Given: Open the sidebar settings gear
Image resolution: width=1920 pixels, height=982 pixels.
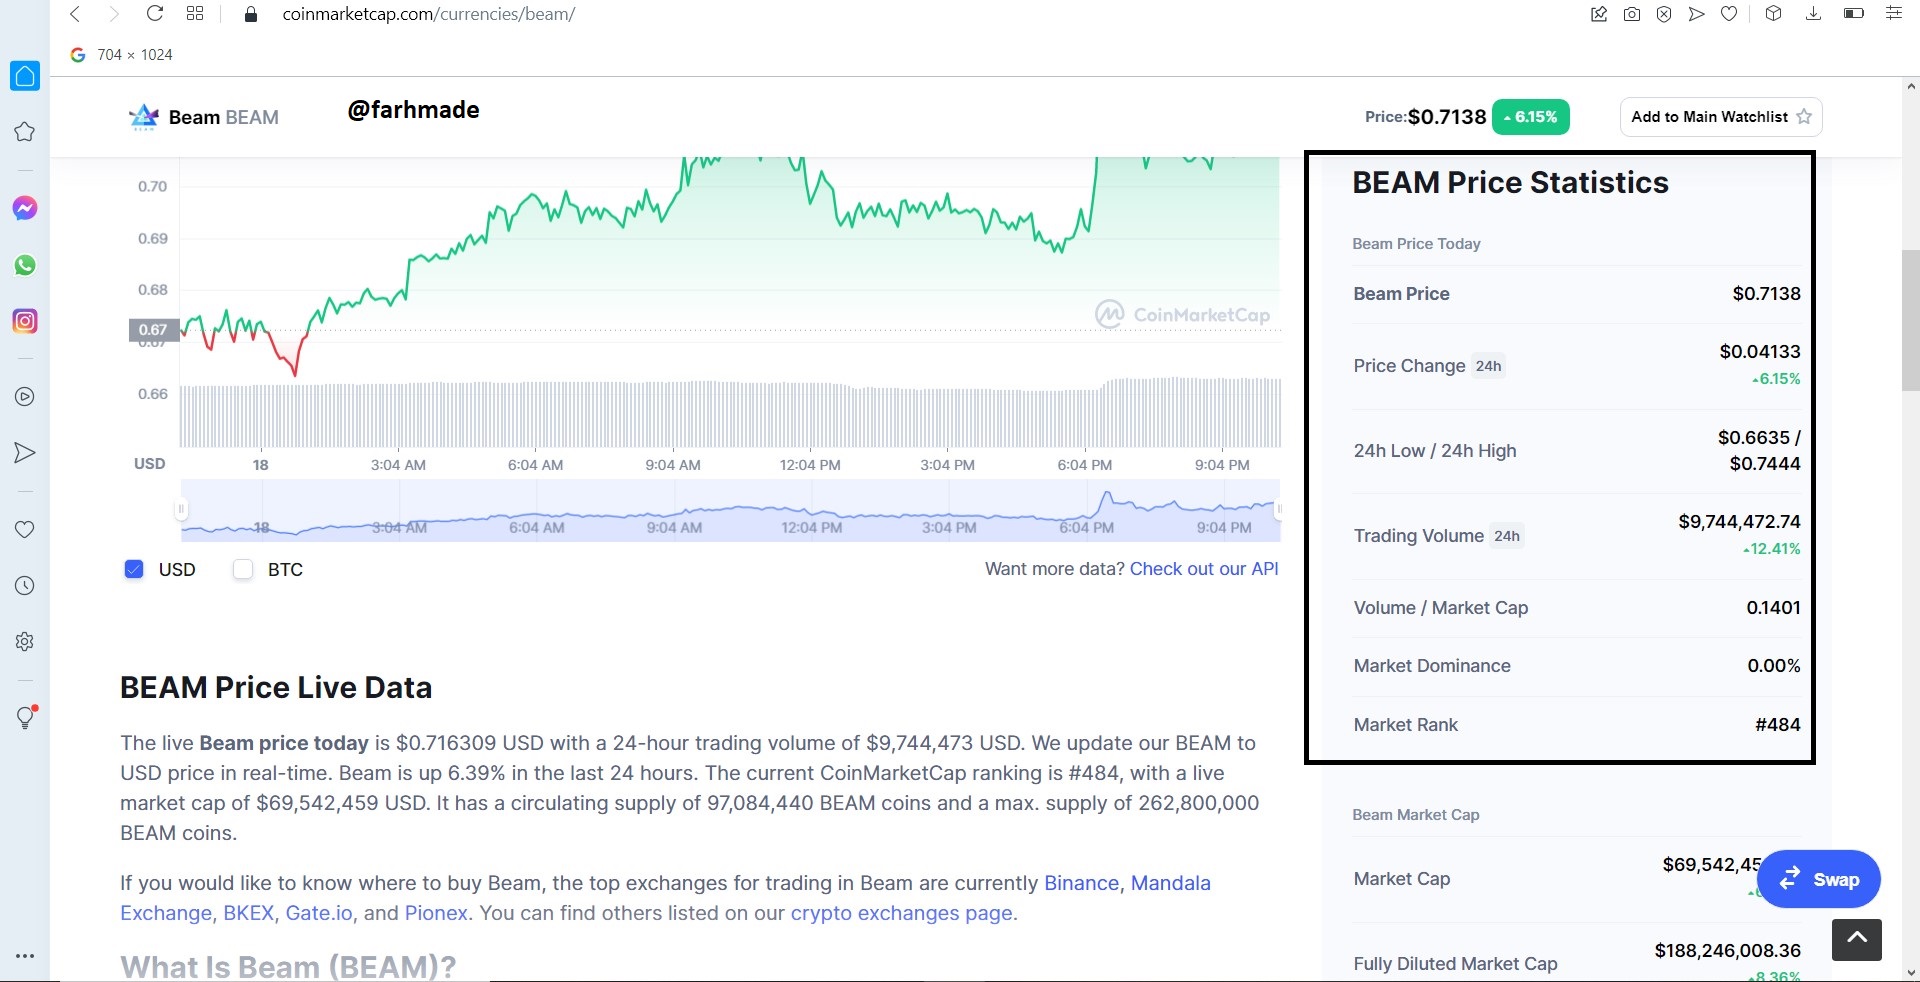Looking at the screenshot, I should 25,642.
